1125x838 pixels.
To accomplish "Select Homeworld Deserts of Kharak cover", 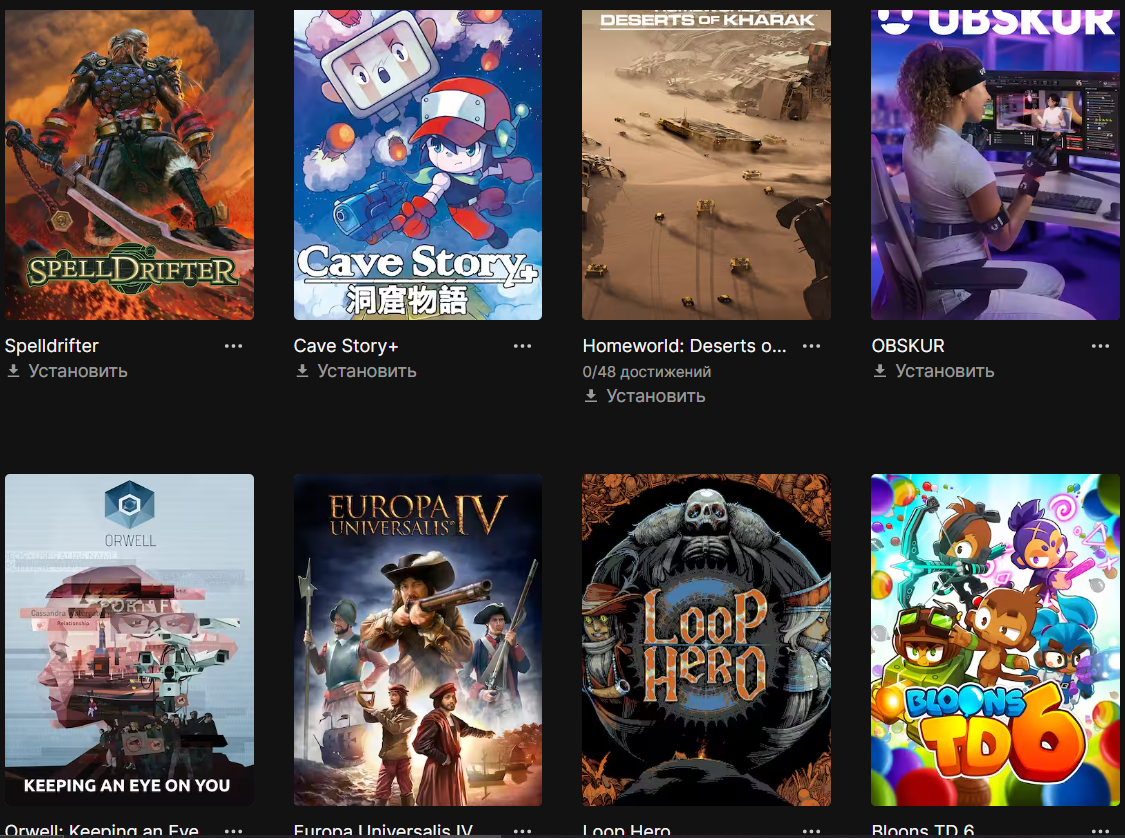I will coord(707,164).
